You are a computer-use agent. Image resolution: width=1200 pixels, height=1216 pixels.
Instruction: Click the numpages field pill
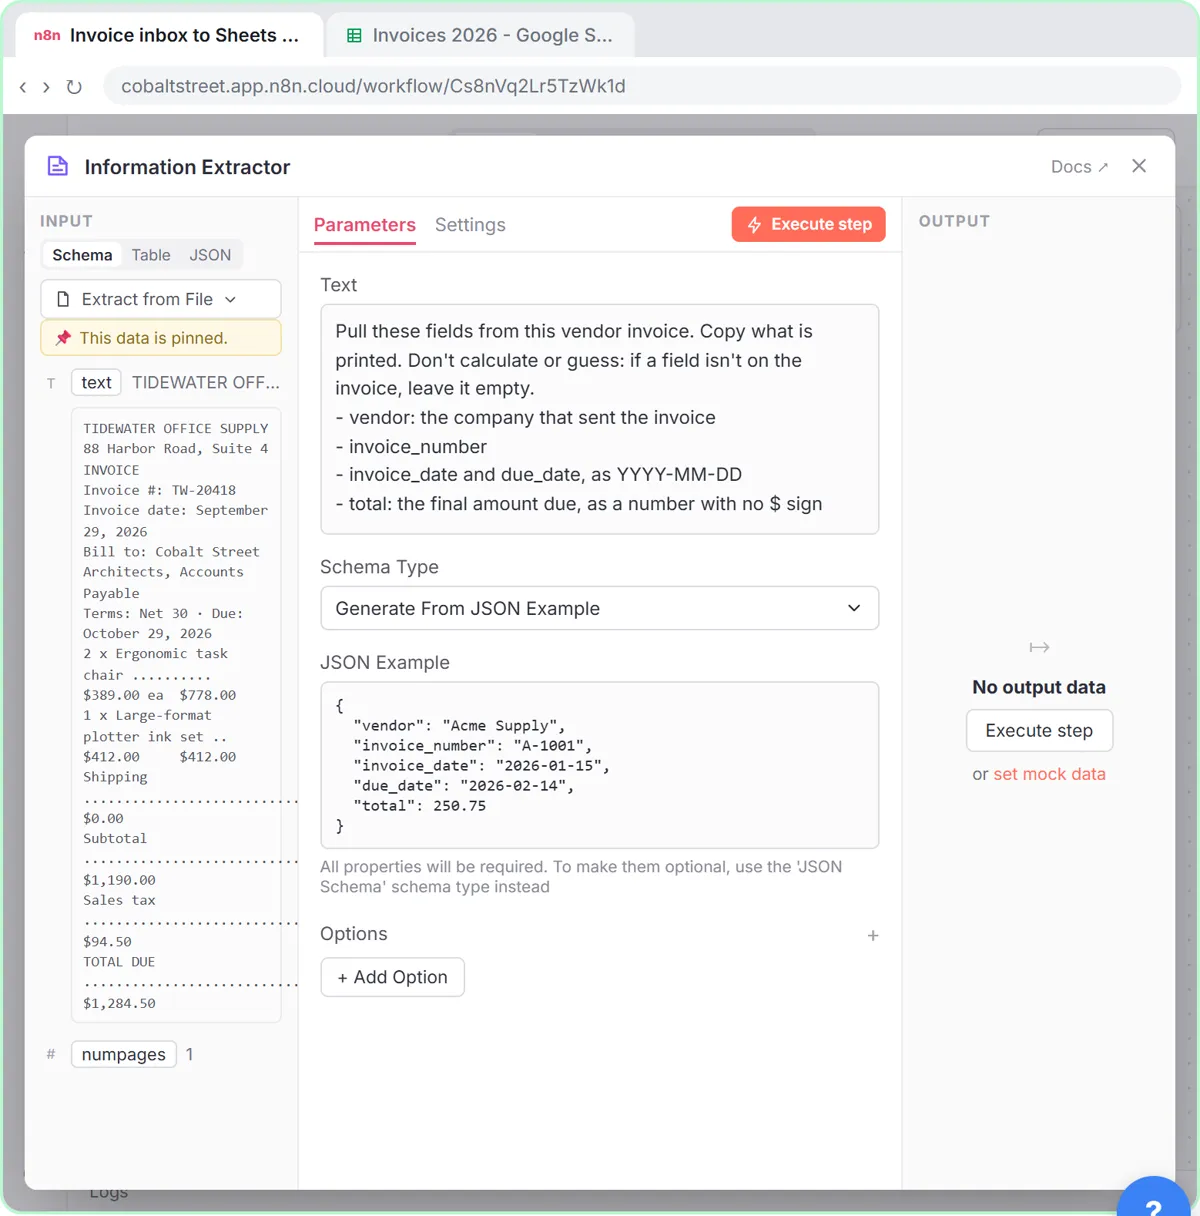124,1054
